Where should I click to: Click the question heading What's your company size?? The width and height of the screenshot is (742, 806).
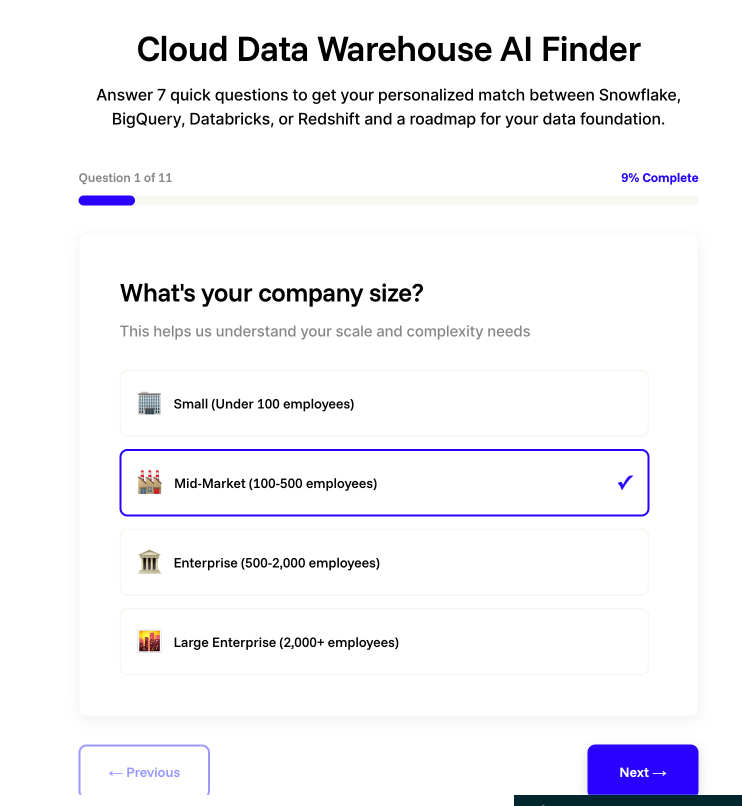[271, 294]
